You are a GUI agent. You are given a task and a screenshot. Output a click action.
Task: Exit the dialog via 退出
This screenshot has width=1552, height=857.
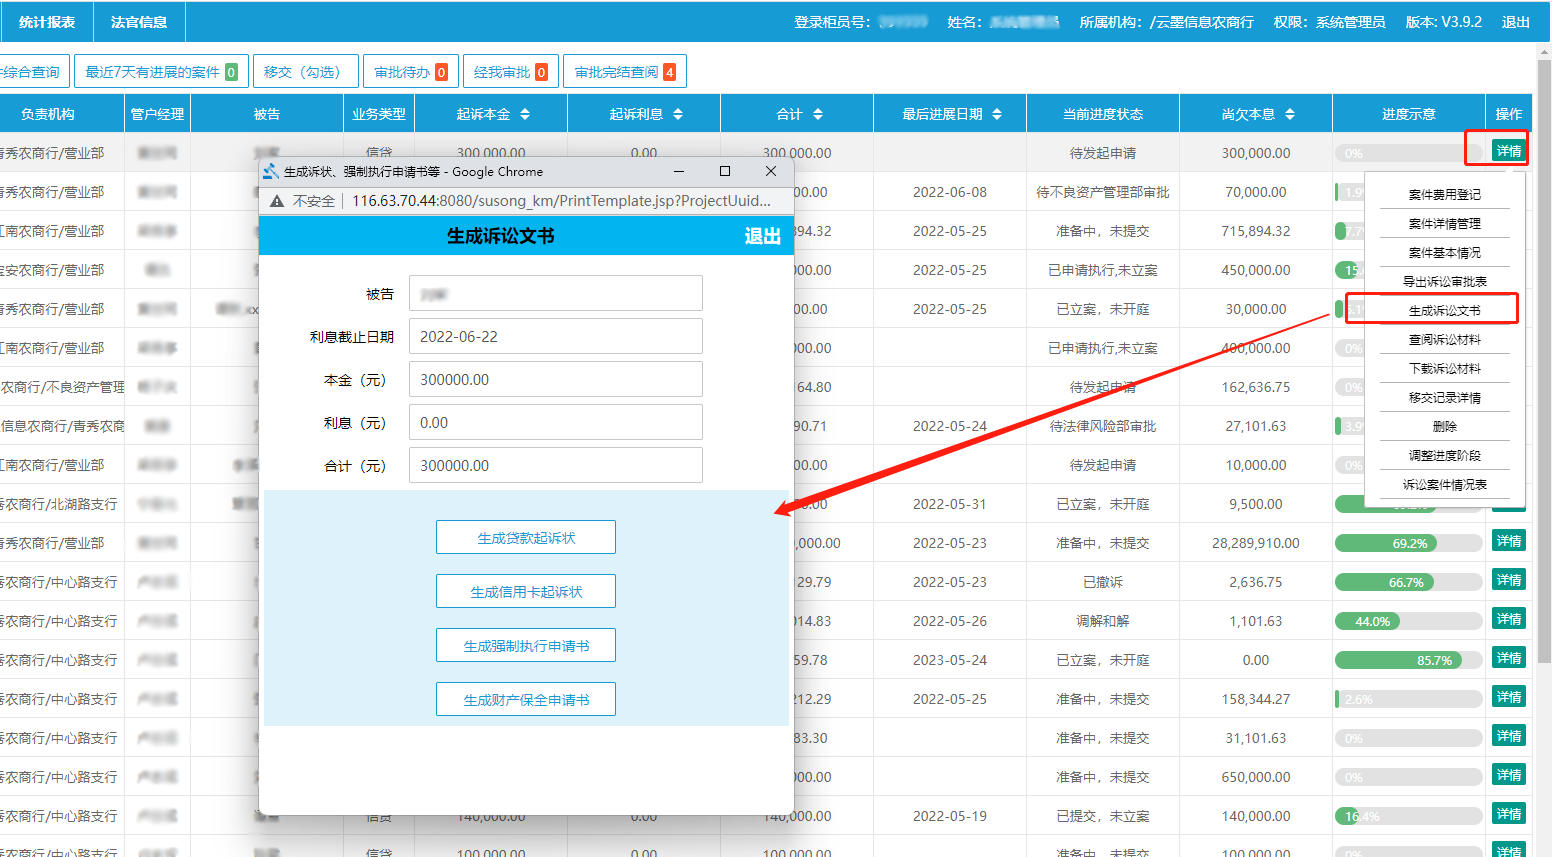click(762, 236)
